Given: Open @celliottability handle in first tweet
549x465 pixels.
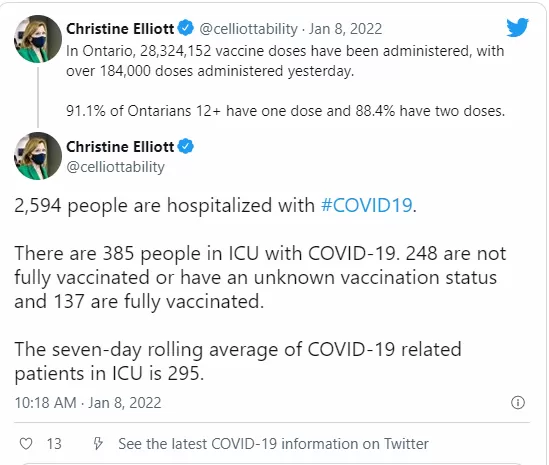Looking at the screenshot, I should [248, 29].
